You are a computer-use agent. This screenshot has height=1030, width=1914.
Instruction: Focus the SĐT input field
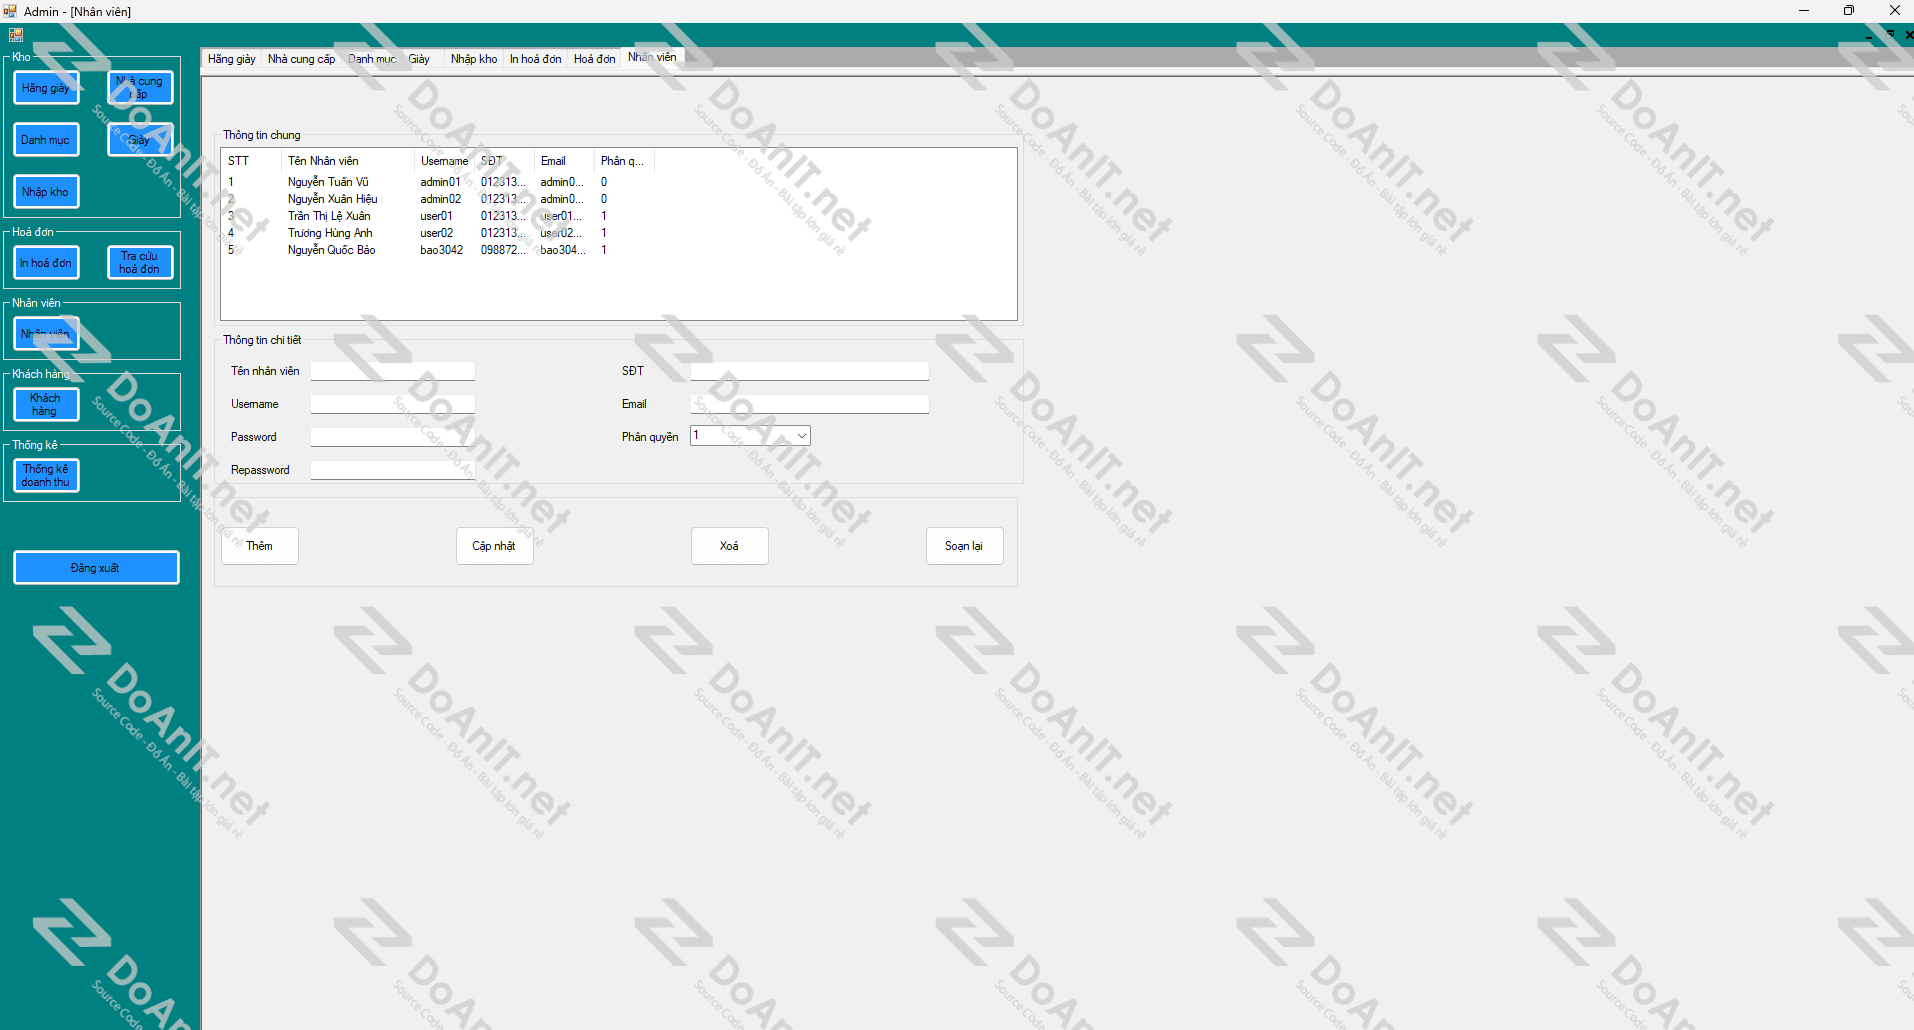click(x=809, y=371)
